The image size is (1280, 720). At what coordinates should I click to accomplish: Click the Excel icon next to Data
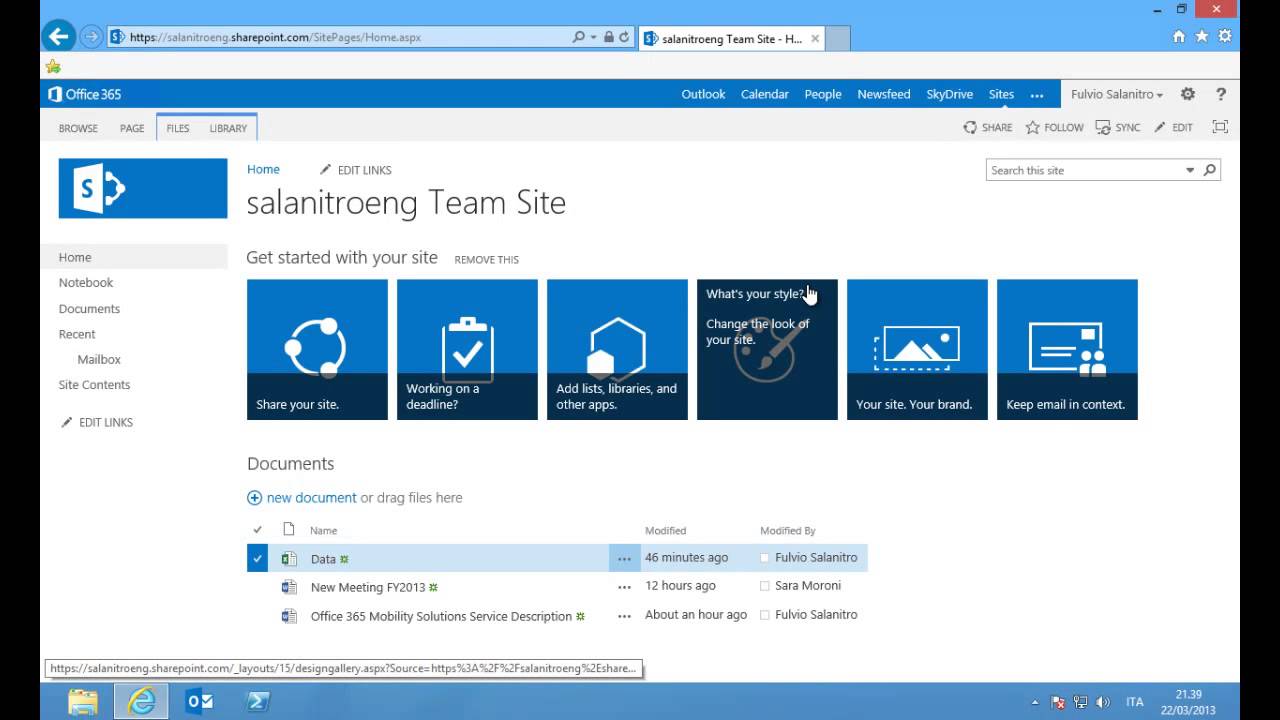click(x=289, y=559)
